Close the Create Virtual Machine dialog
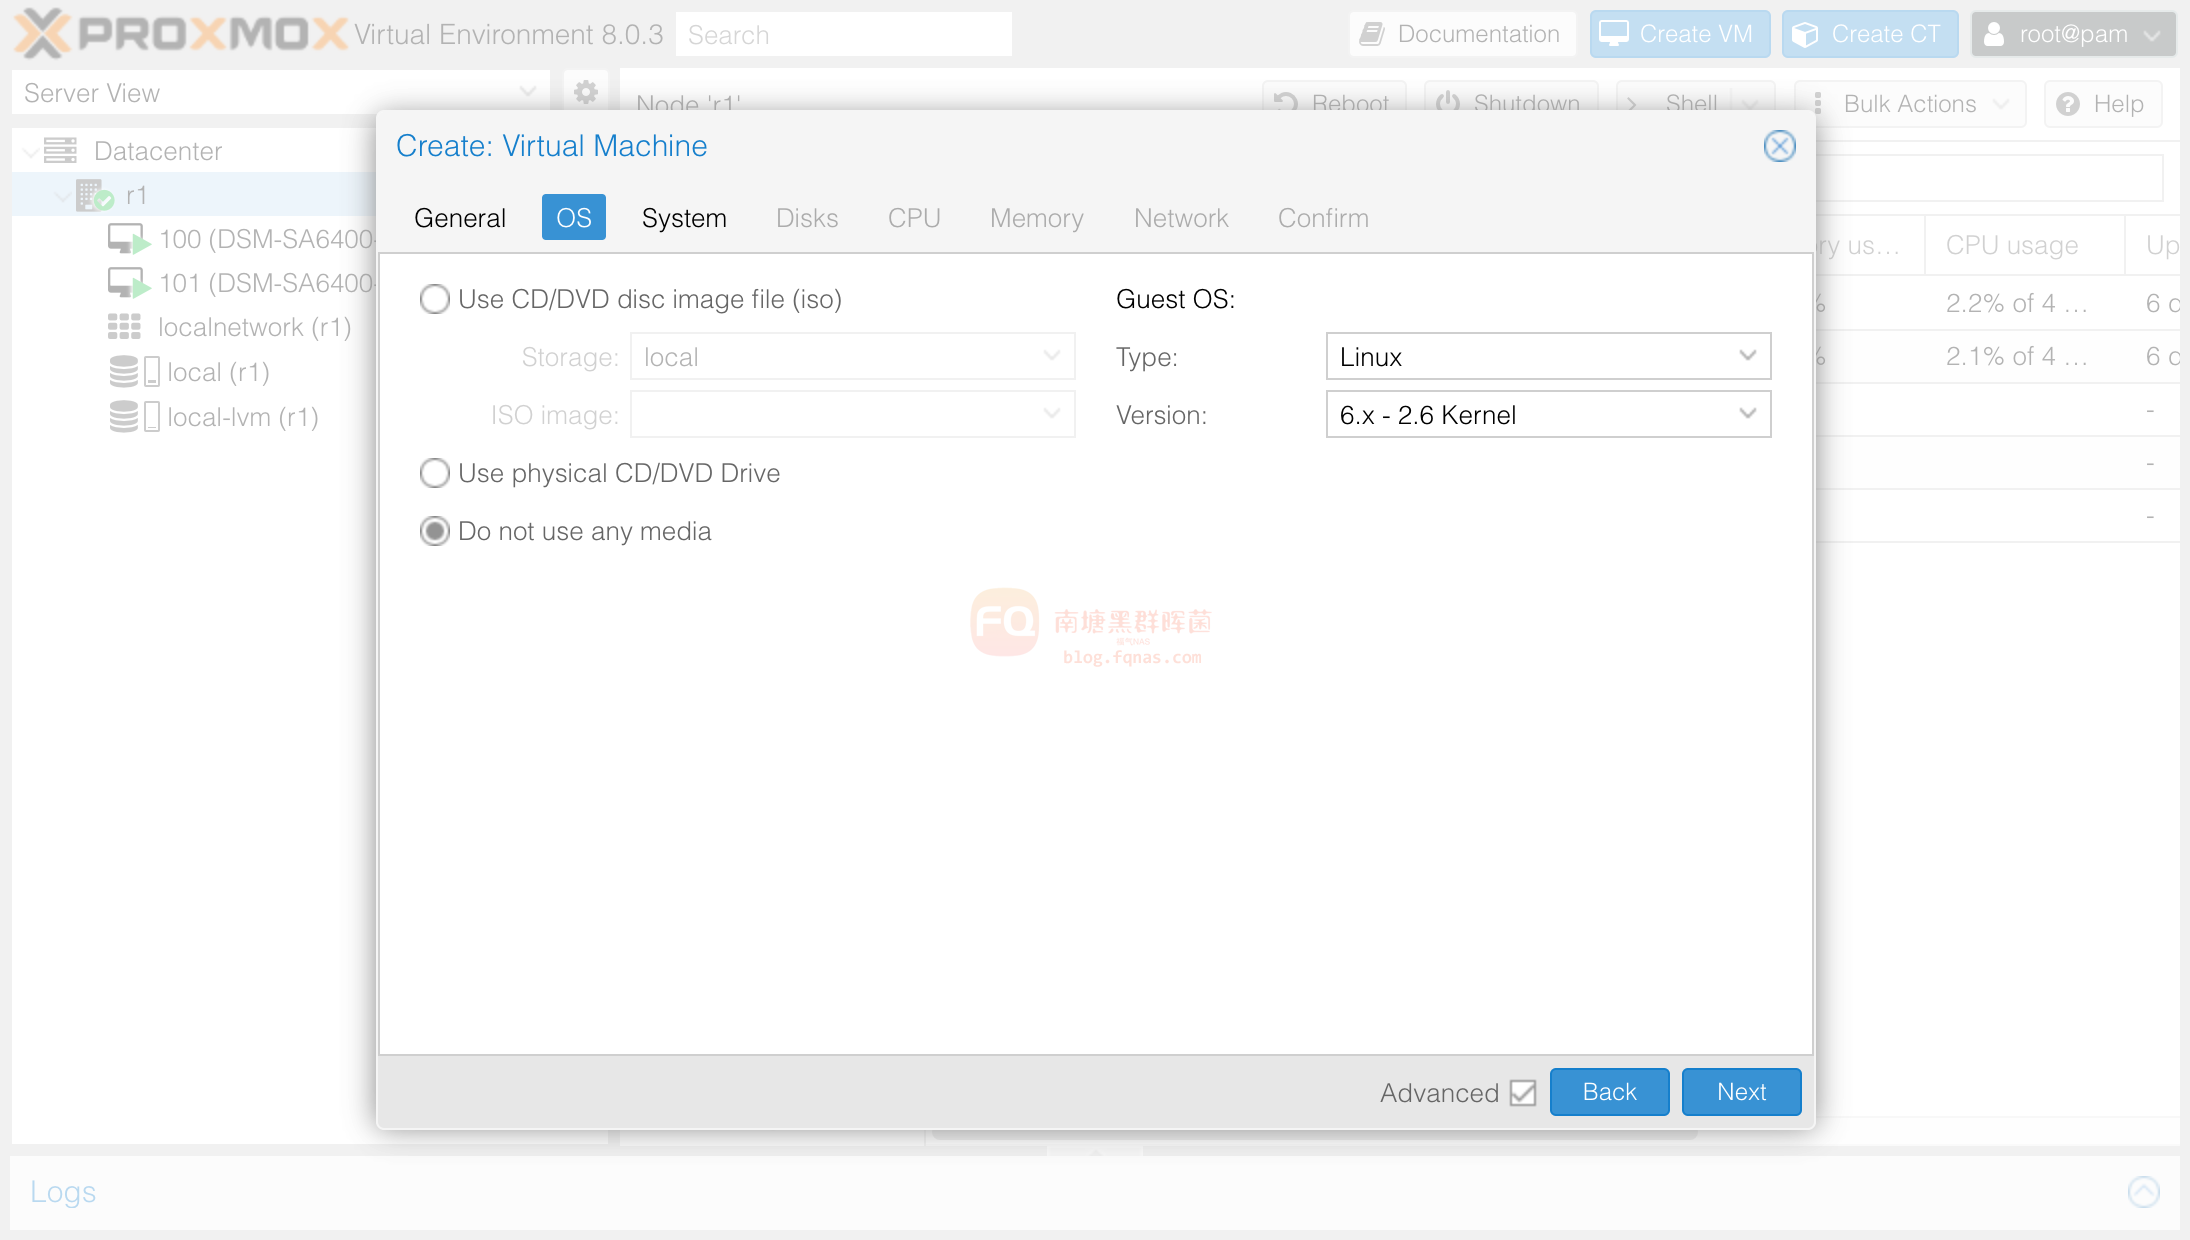2190x1240 pixels. [x=1779, y=146]
